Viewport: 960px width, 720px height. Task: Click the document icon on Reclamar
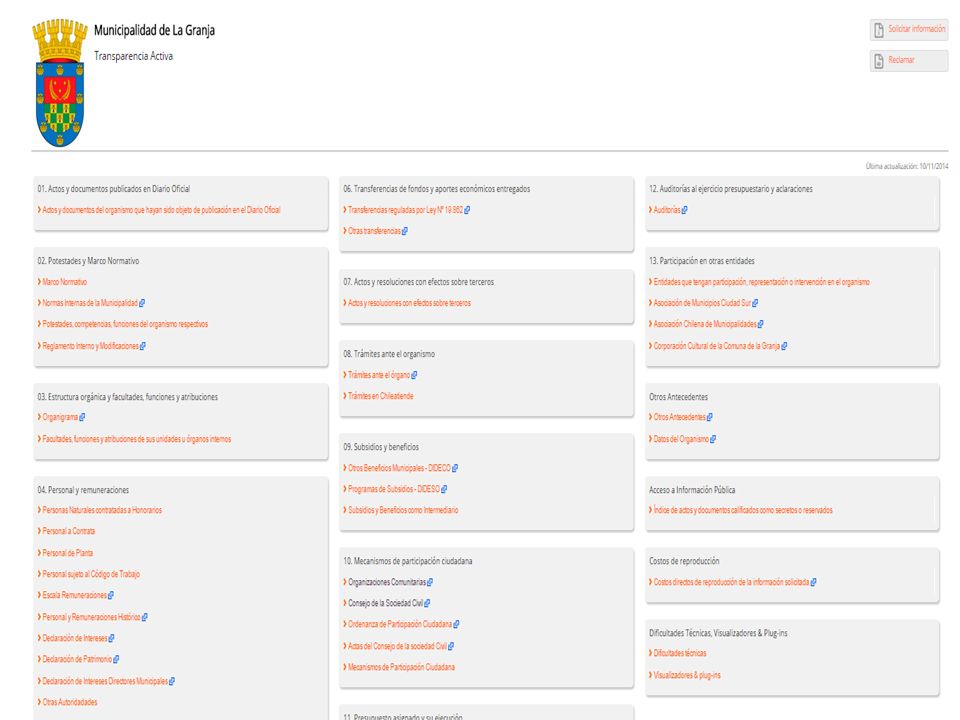[879, 61]
